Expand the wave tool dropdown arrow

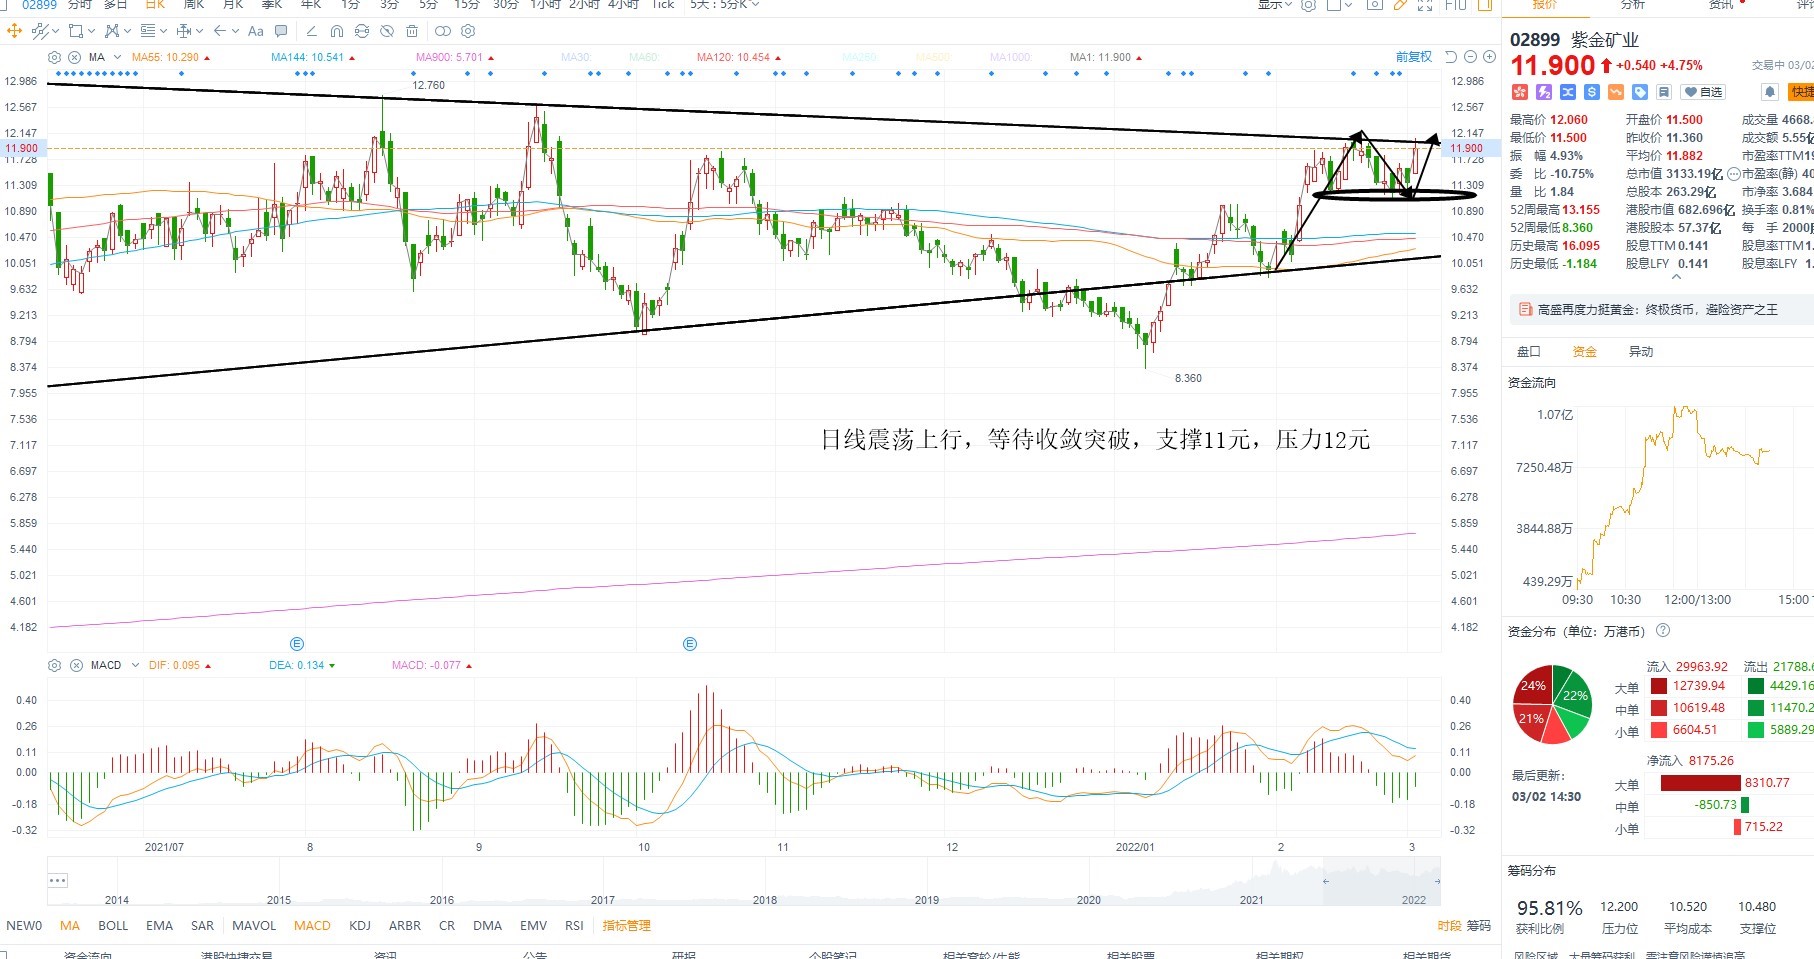127,31
